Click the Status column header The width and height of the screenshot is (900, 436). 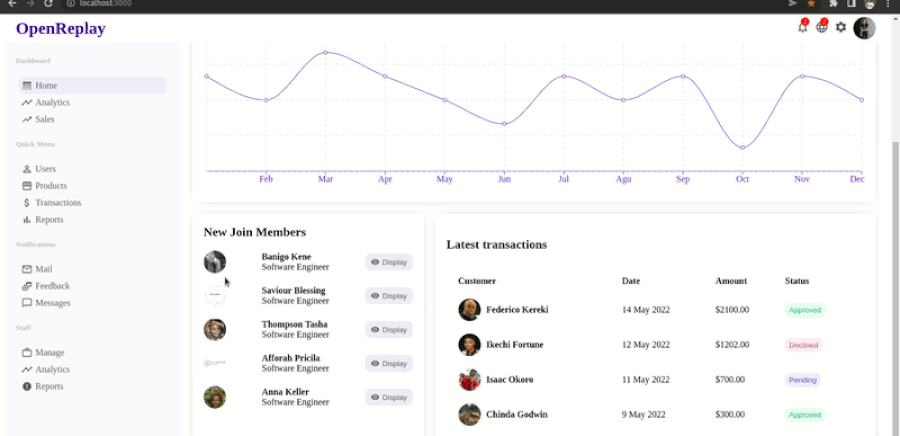(797, 281)
